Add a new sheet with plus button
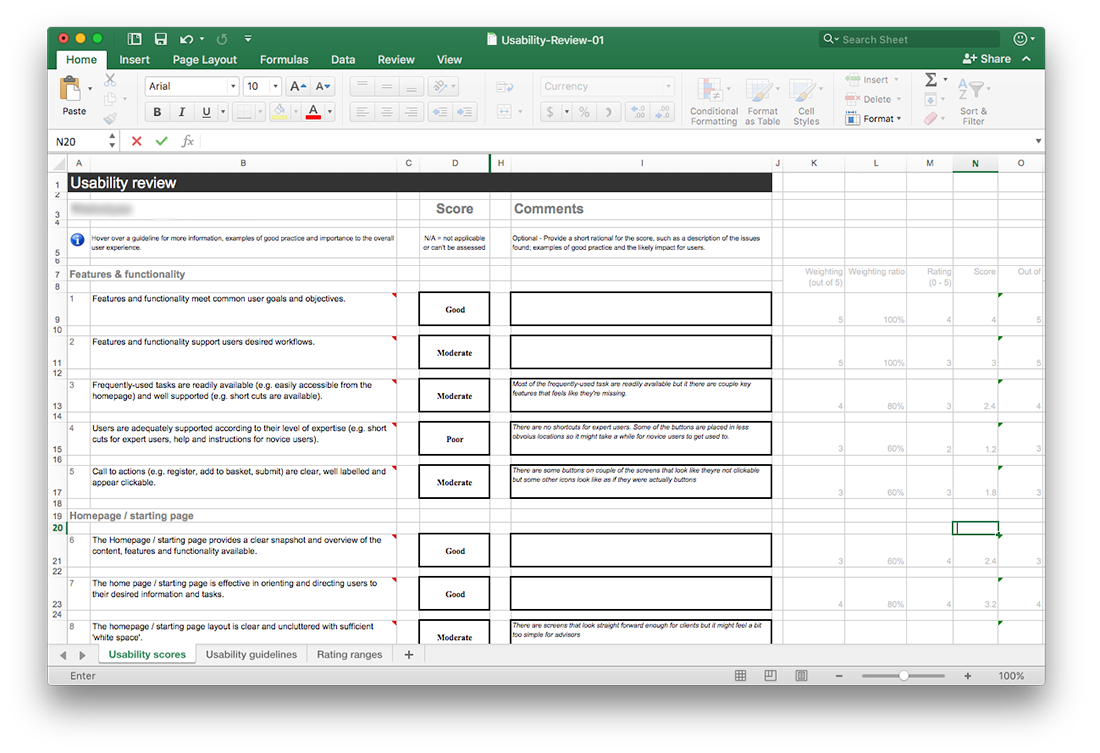 (408, 655)
